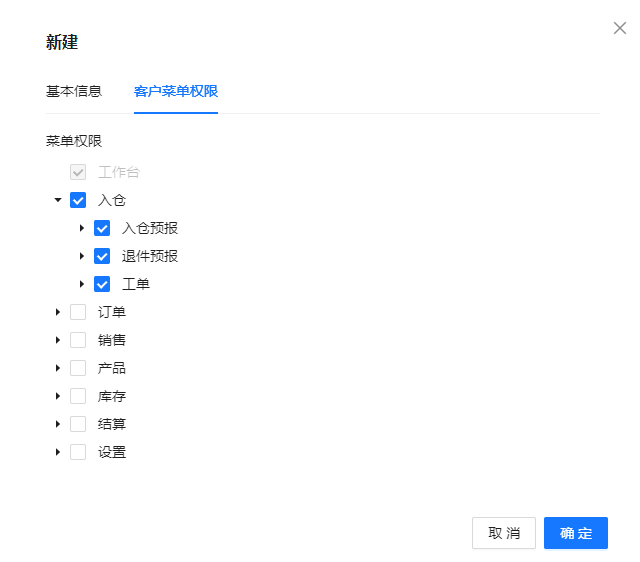Expand the 产品 tree node
The width and height of the screenshot is (640, 562).
pos(58,368)
